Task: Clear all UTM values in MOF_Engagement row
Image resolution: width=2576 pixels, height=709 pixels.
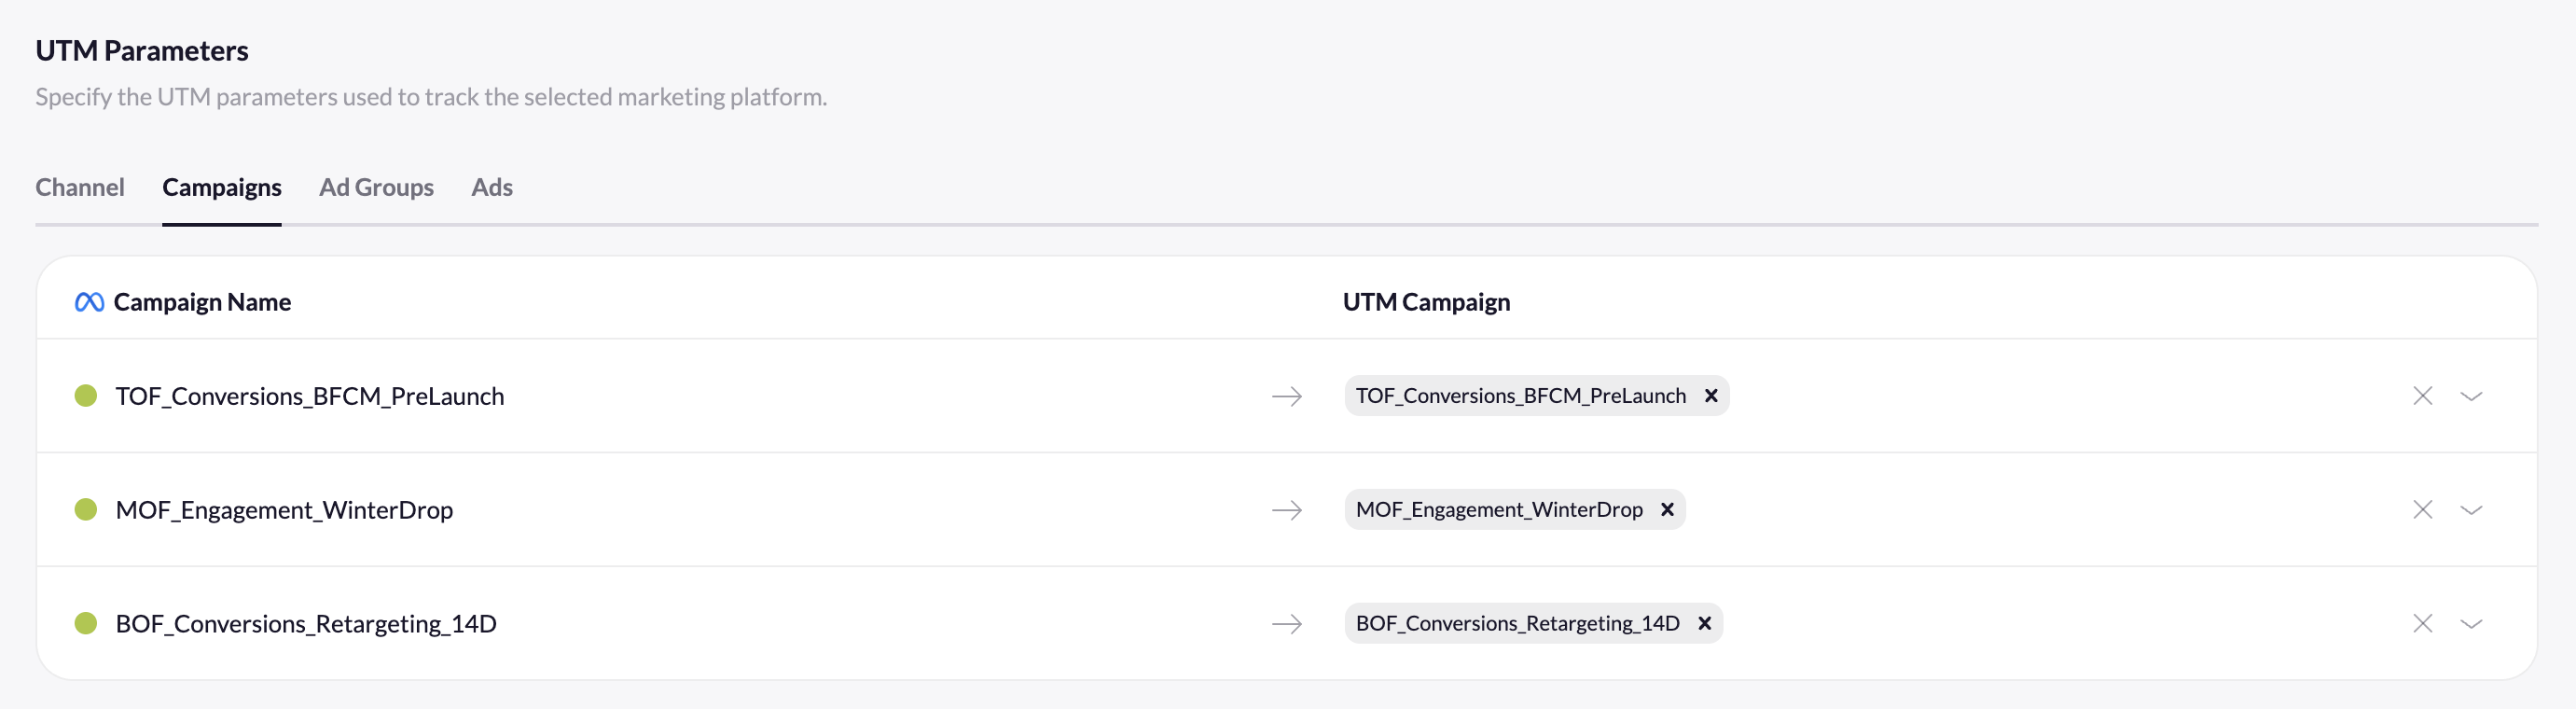Action: (2421, 510)
